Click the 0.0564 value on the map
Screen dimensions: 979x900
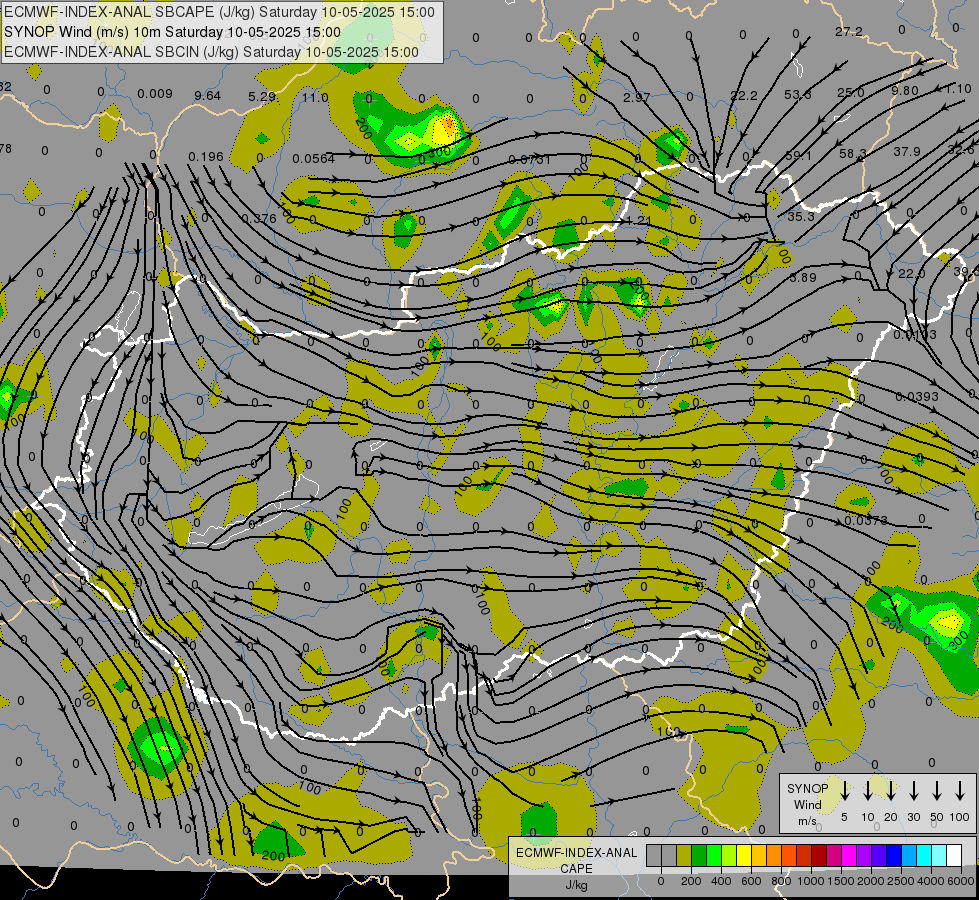pyautogui.click(x=313, y=159)
